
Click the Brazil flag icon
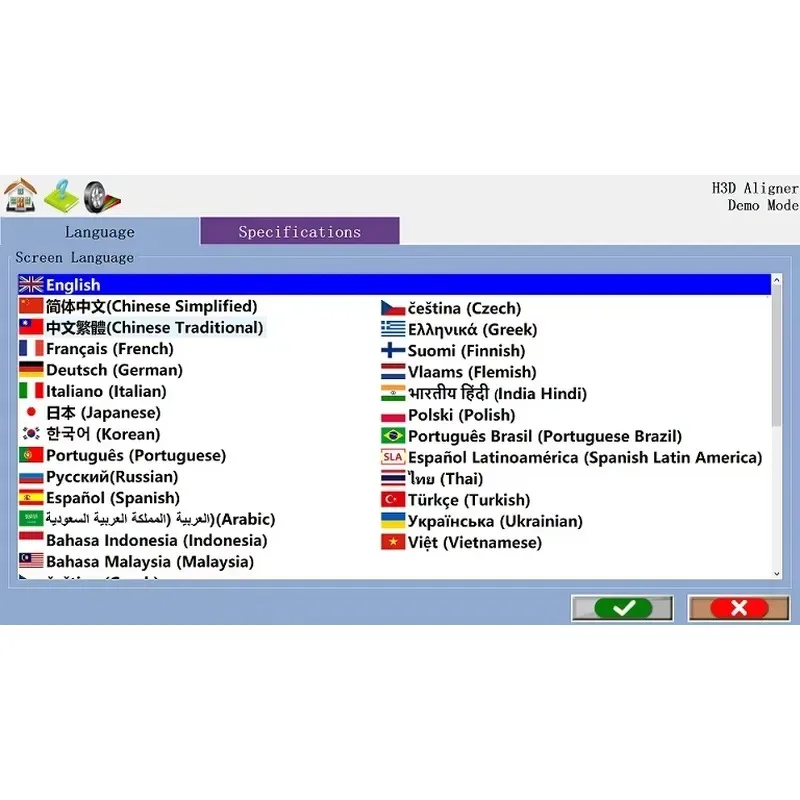point(393,436)
